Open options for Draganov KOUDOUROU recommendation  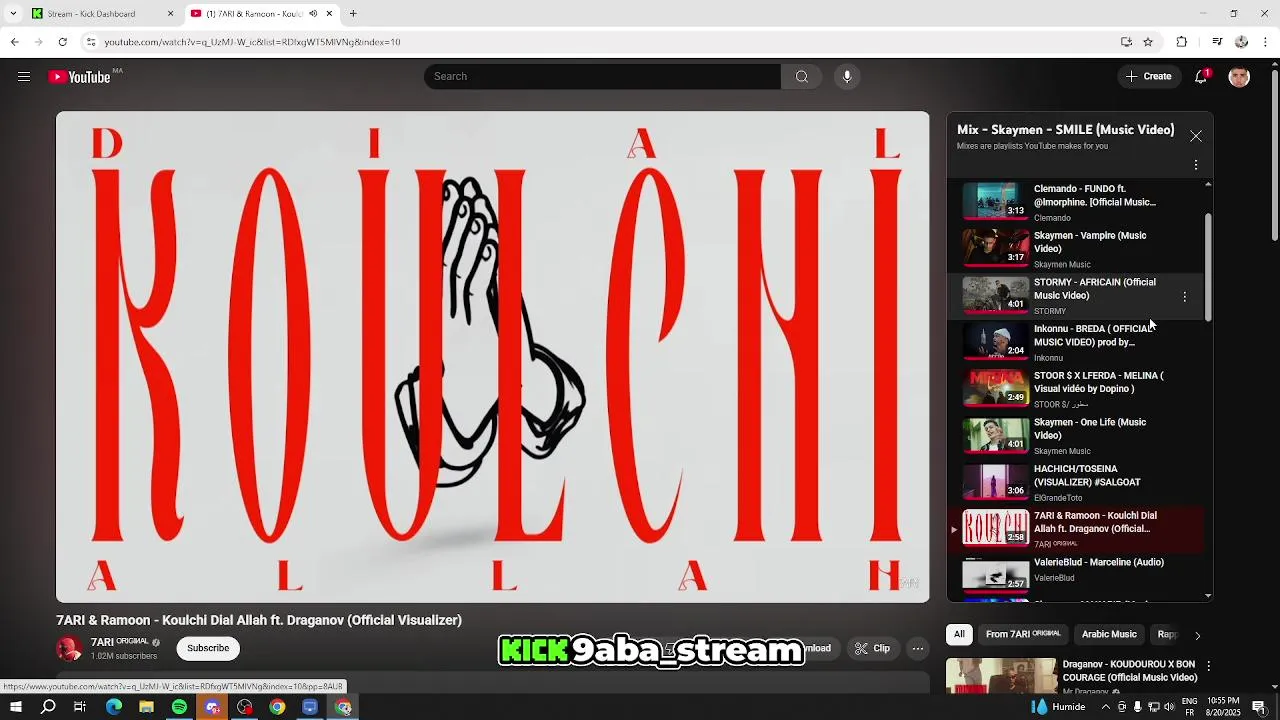pos(1208,666)
